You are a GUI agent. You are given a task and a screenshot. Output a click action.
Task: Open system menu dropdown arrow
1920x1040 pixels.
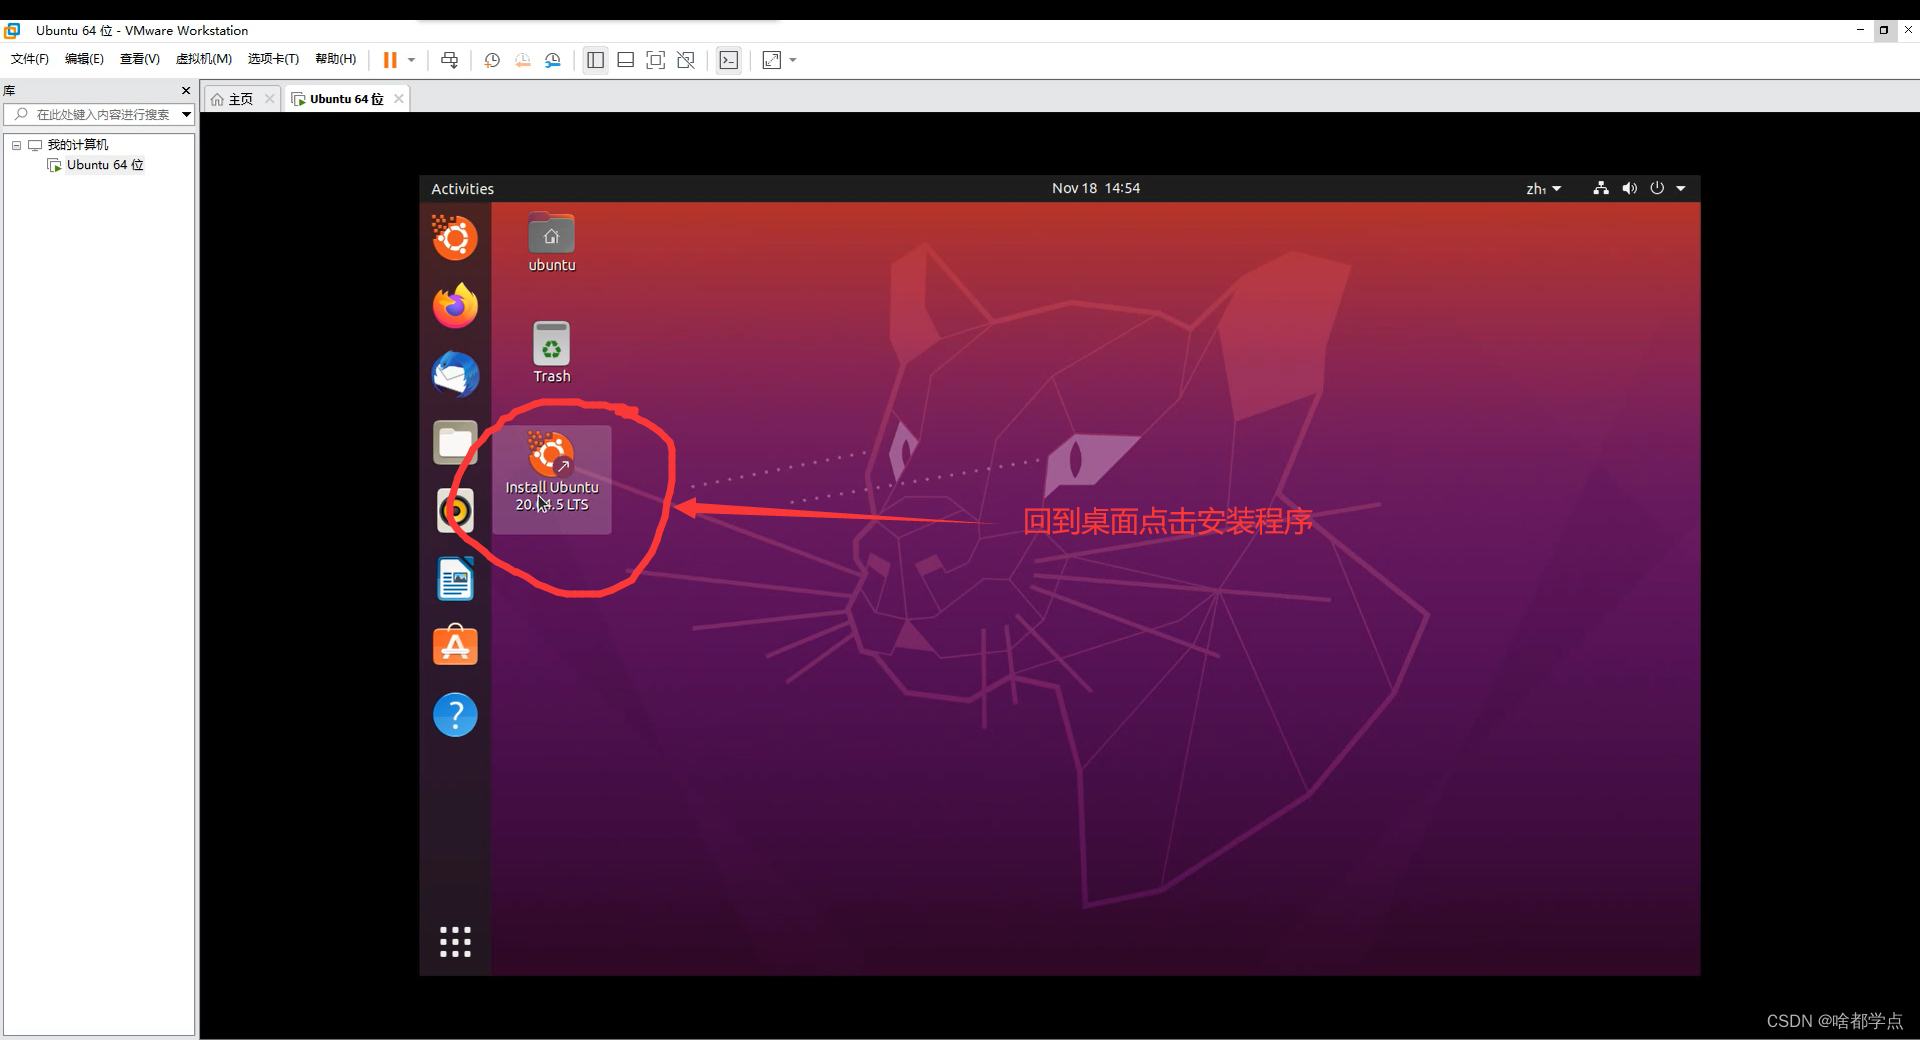pos(1681,188)
